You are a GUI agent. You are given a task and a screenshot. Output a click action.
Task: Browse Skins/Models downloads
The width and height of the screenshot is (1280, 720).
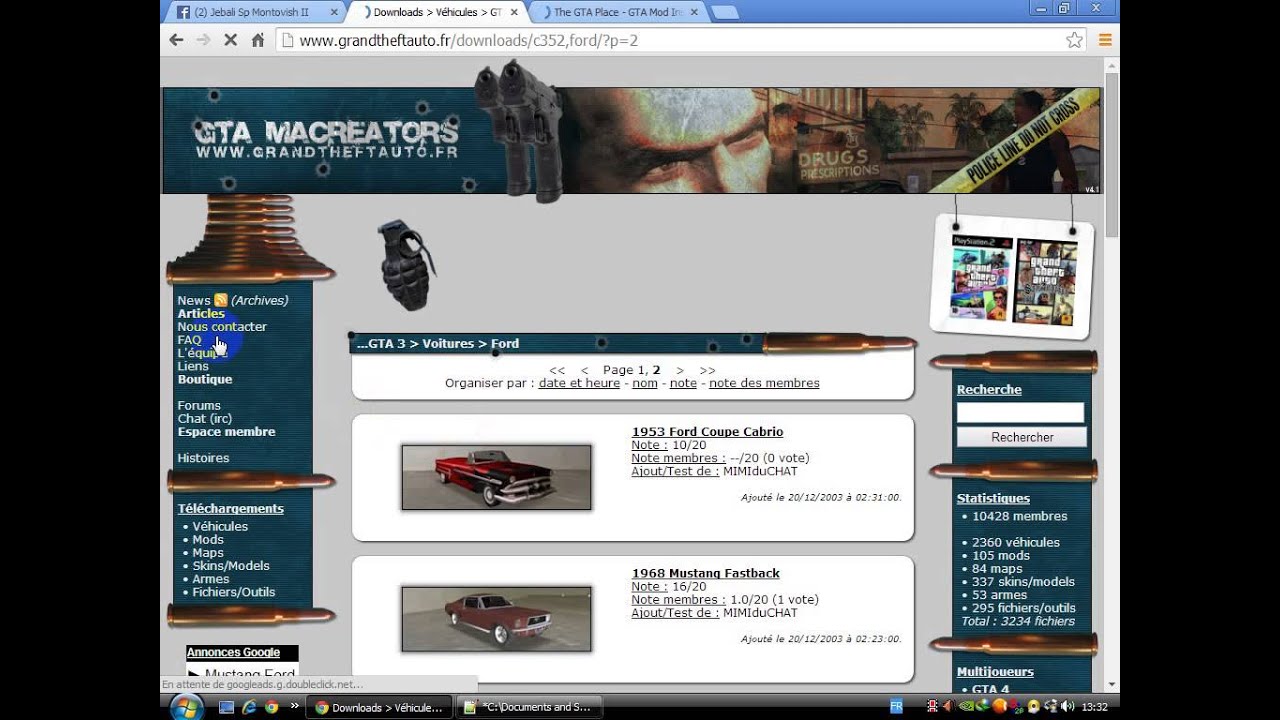231,565
